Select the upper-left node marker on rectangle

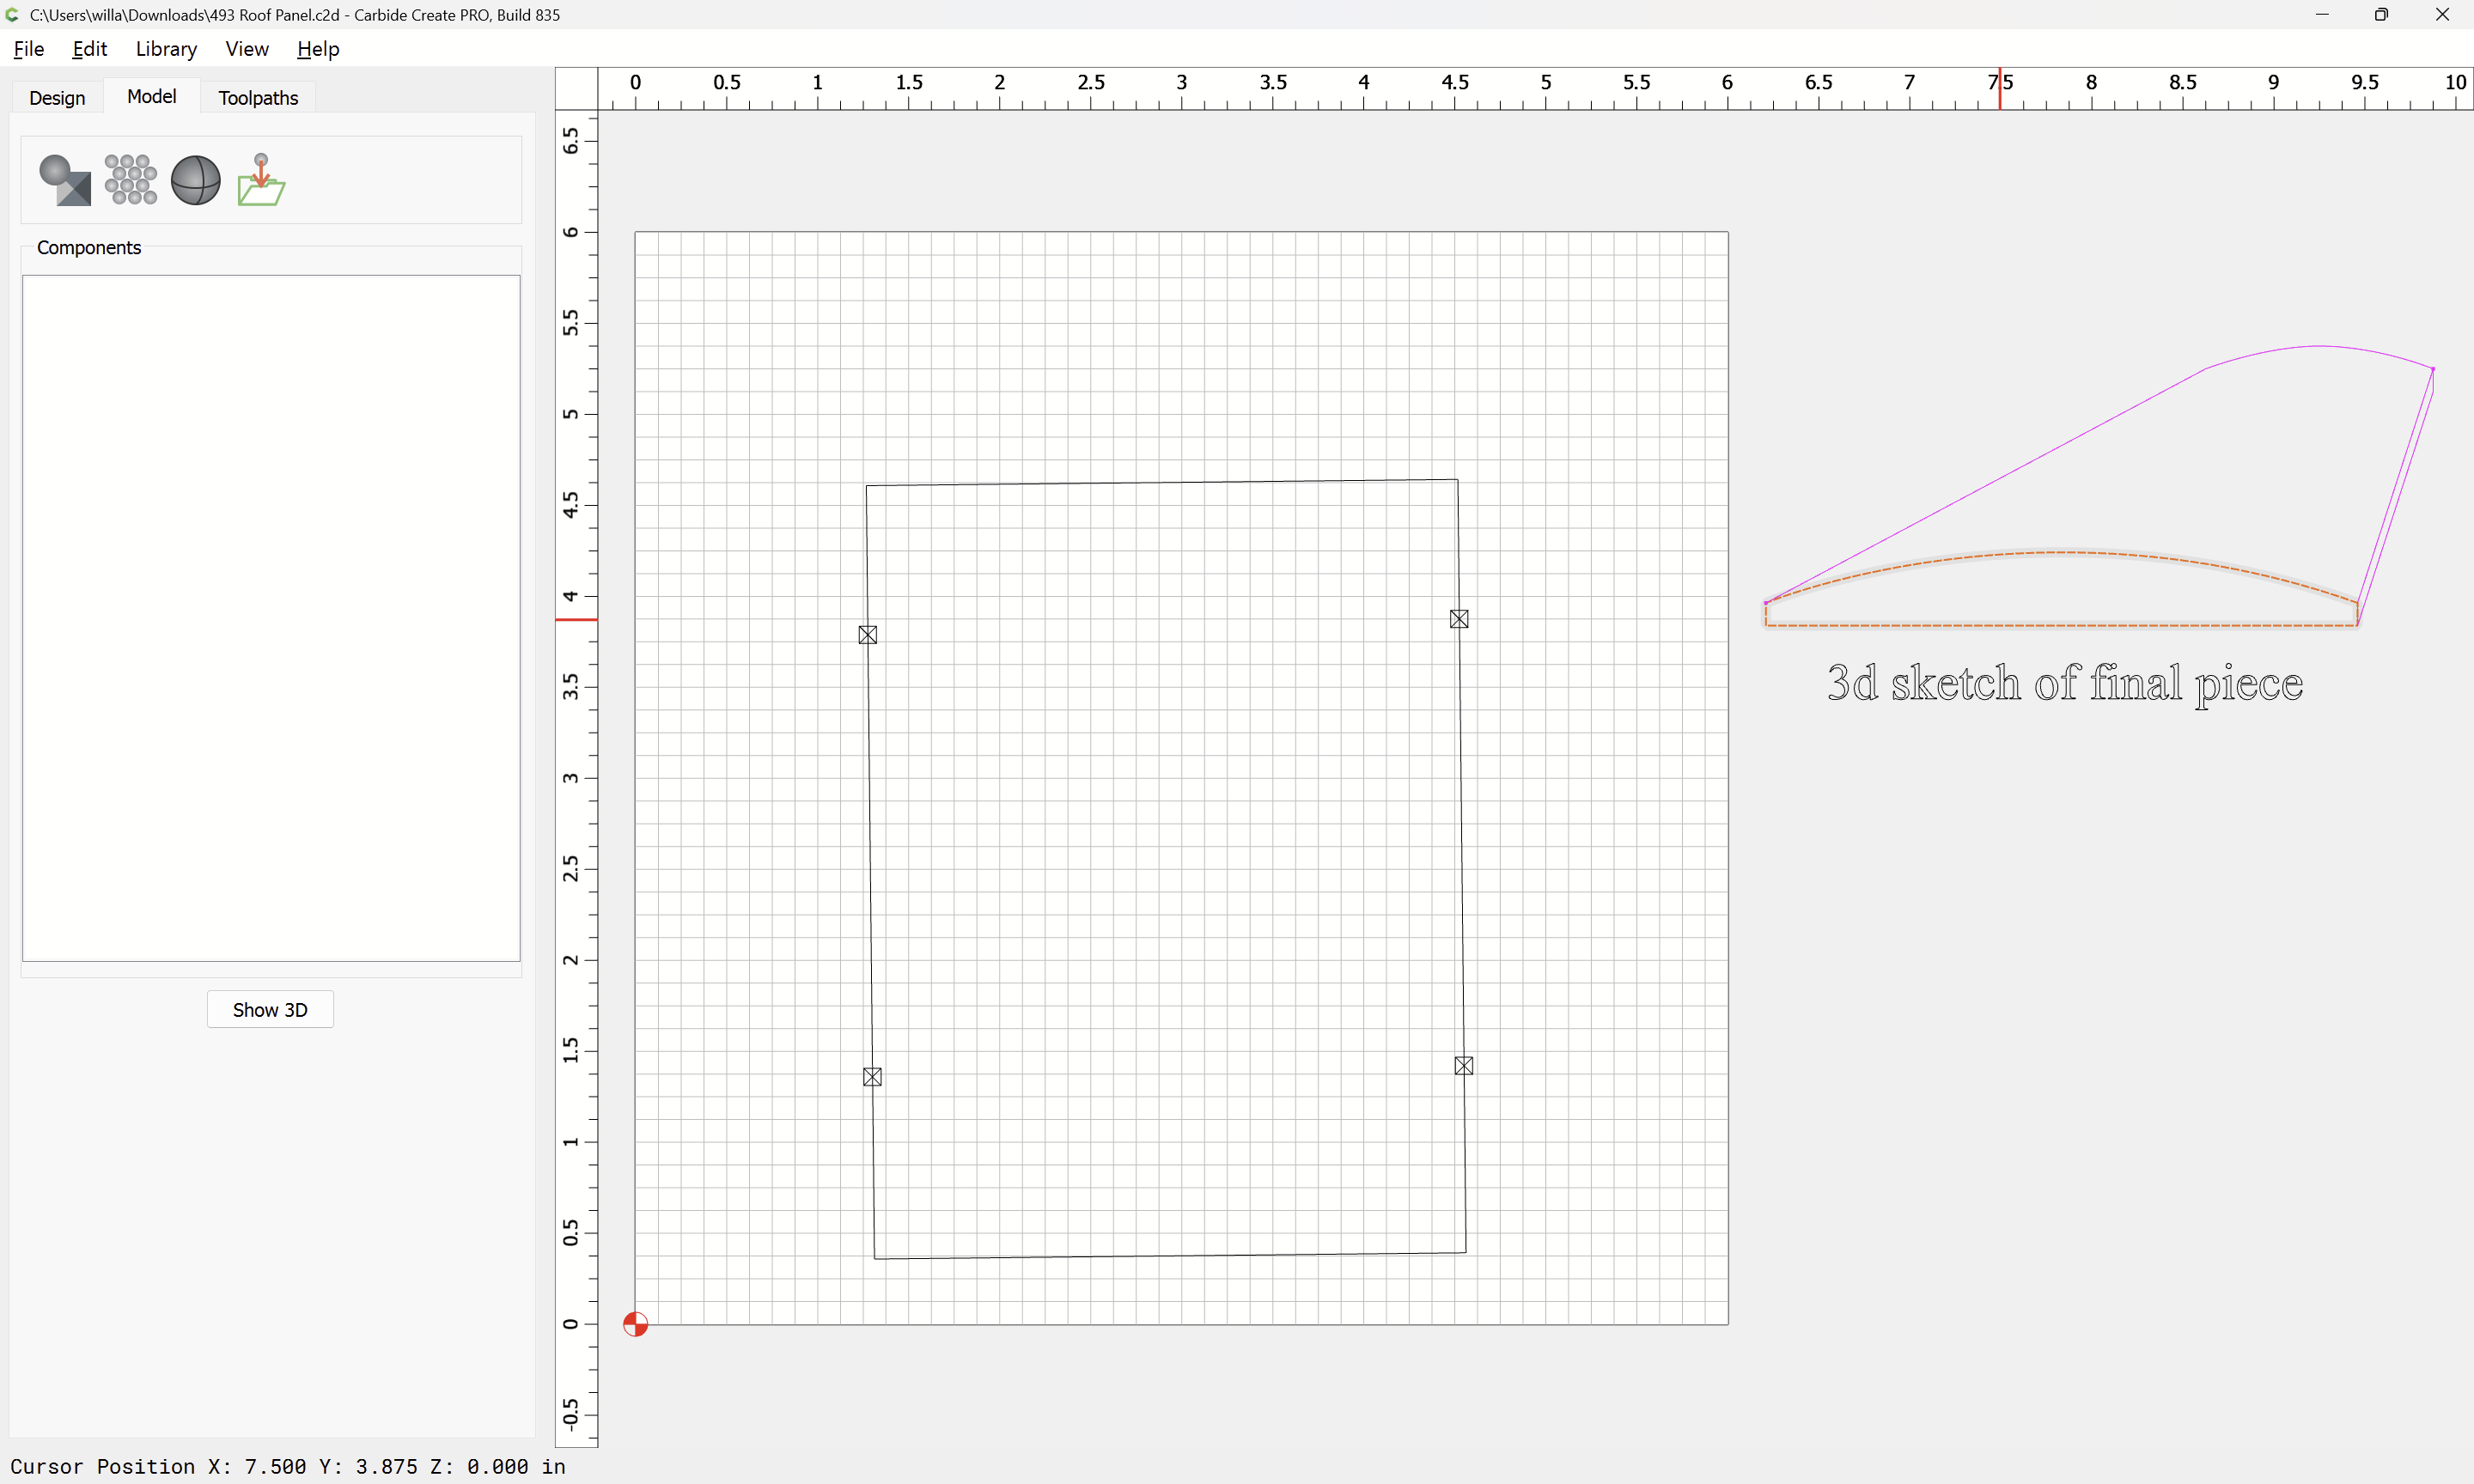(868, 635)
